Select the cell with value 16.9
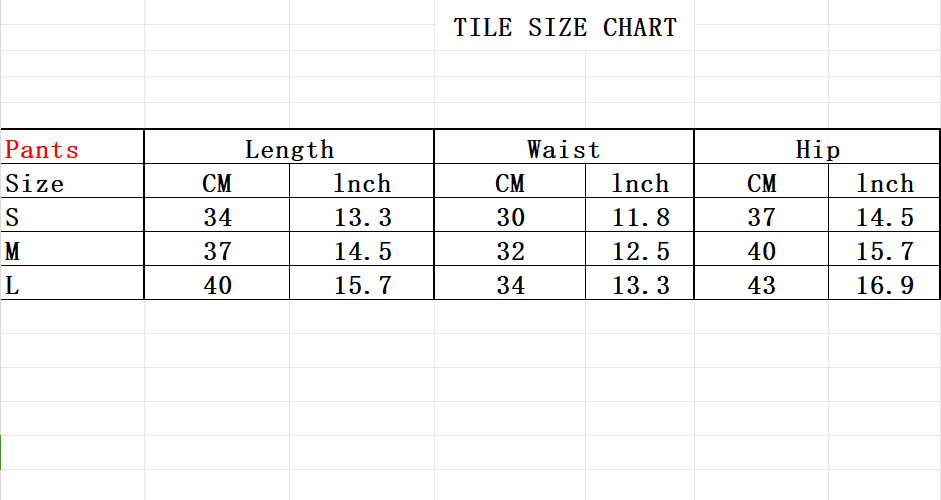 (x=884, y=283)
